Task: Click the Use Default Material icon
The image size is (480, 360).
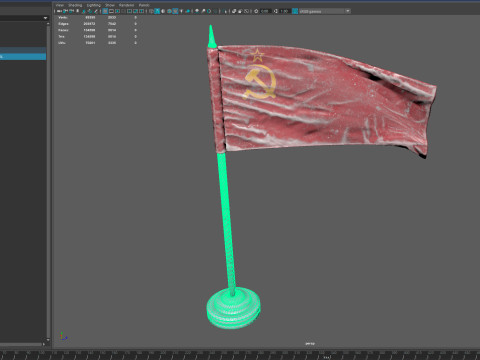Action: (163, 11)
